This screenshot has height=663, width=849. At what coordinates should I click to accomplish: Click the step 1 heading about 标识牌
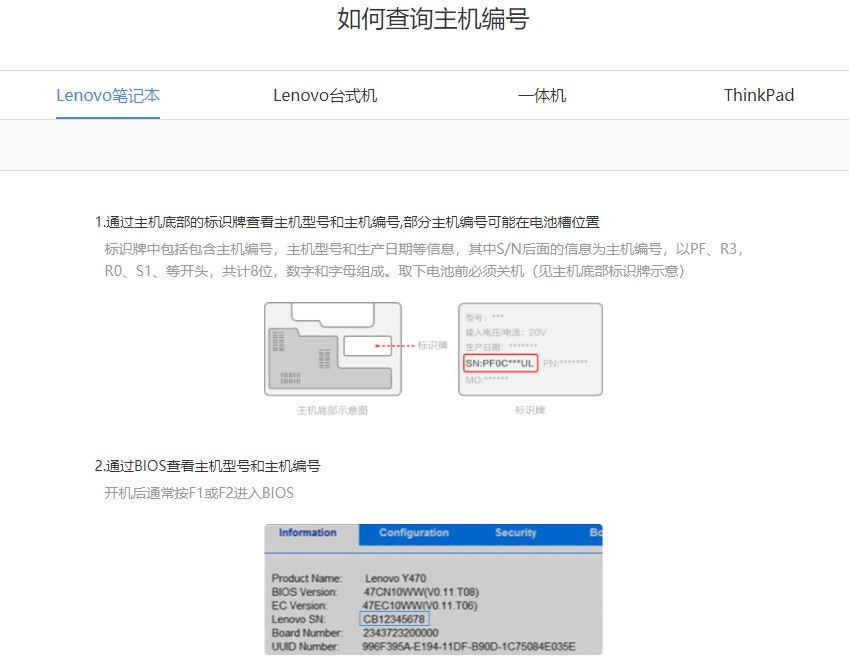(347, 222)
